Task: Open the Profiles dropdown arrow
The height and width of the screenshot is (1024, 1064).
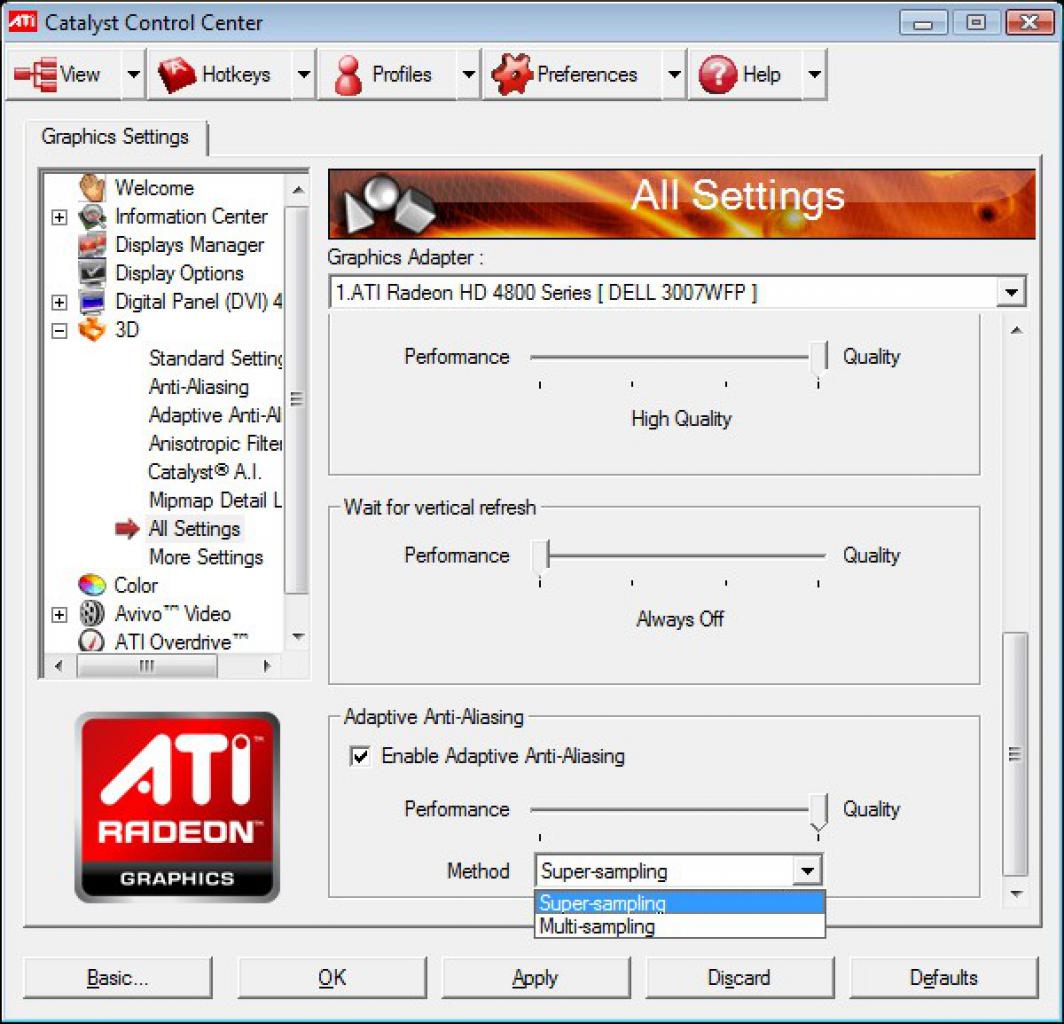Action: click(x=469, y=74)
